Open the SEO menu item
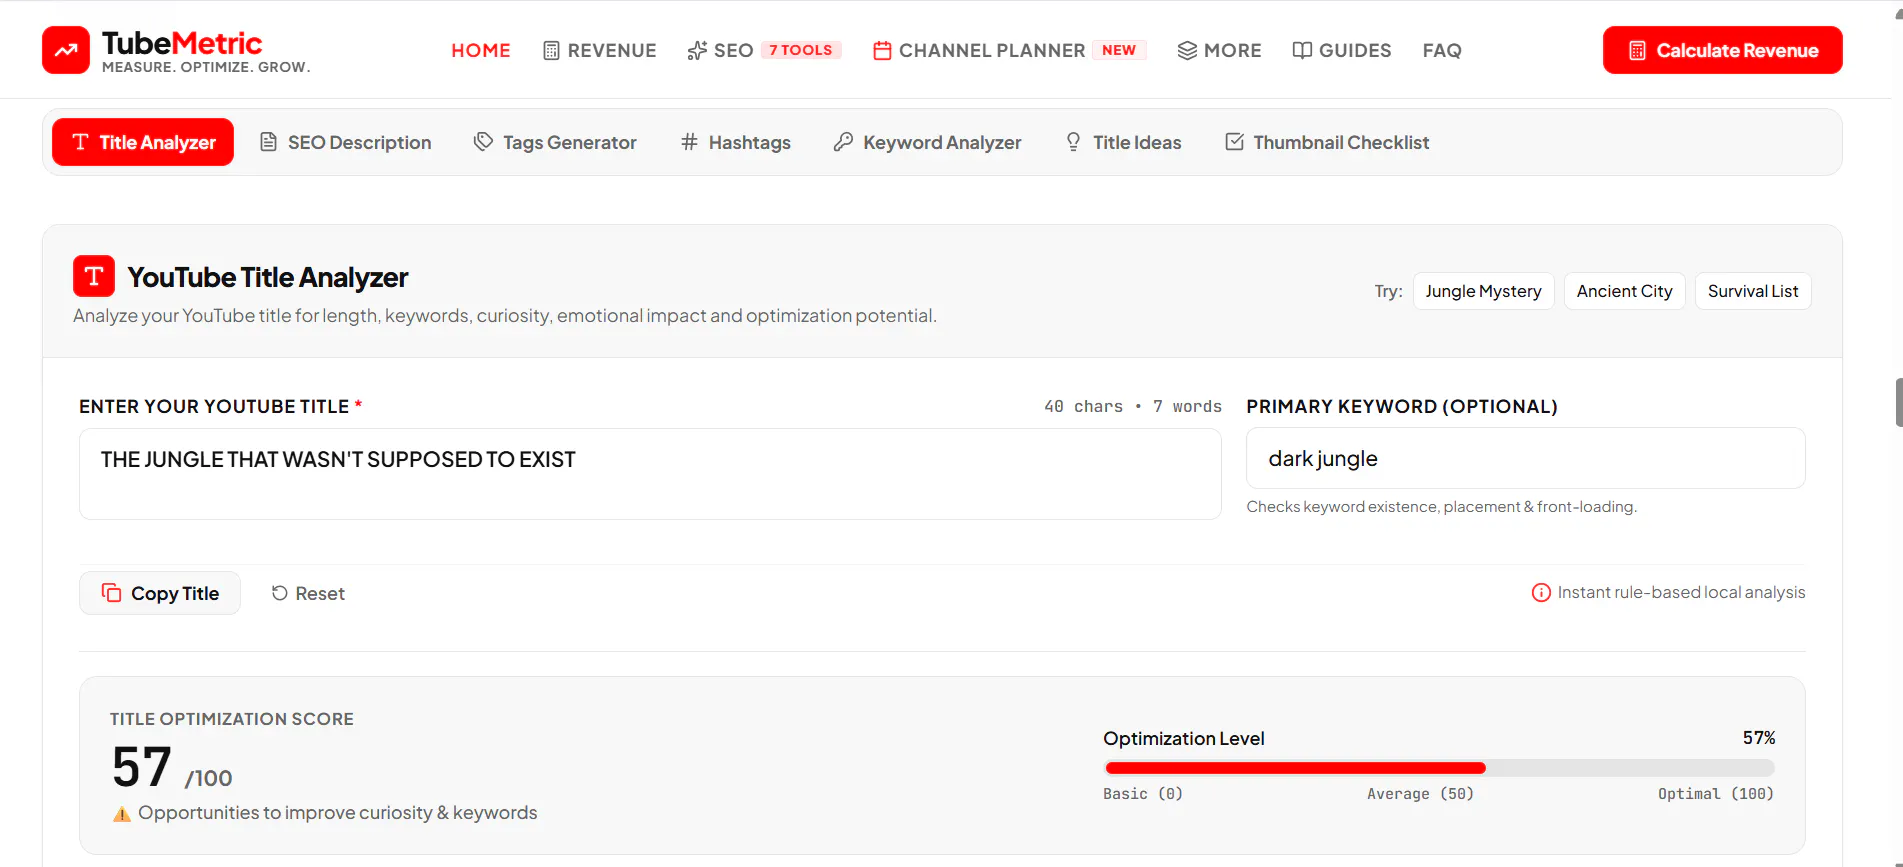The width and height of the screenshot is (1903, 867). coord(733,50)
